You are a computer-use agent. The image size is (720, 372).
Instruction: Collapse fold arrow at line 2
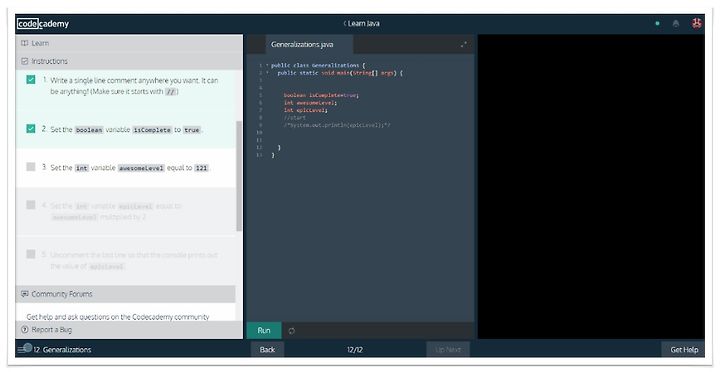pyautogui.click(x=267, y=73)
